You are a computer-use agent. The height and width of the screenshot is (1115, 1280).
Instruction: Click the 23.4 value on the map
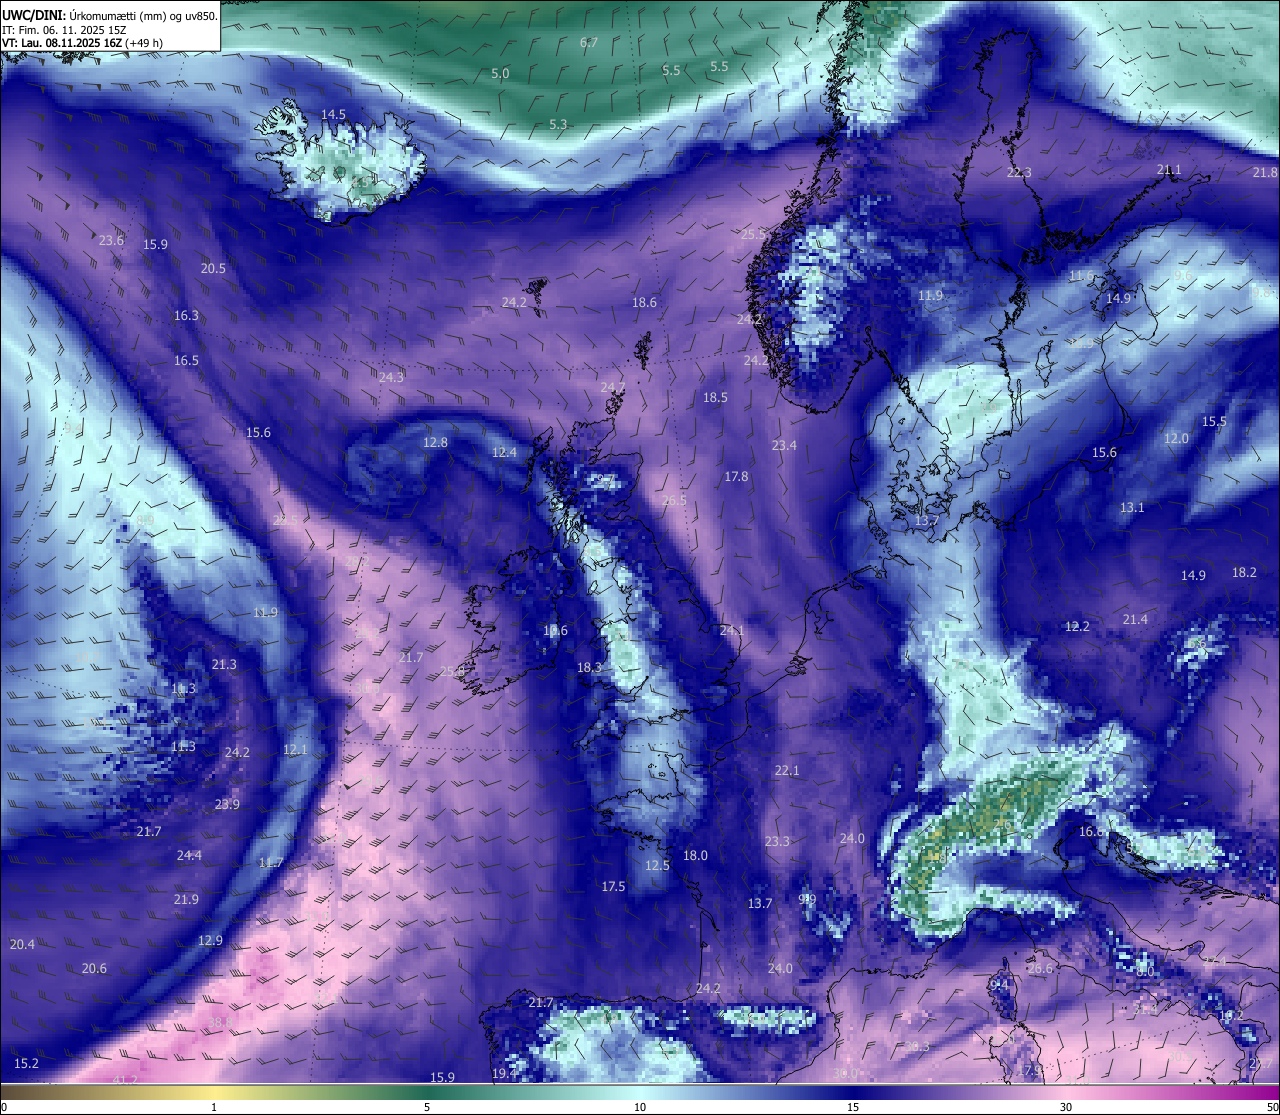(784, 445)
